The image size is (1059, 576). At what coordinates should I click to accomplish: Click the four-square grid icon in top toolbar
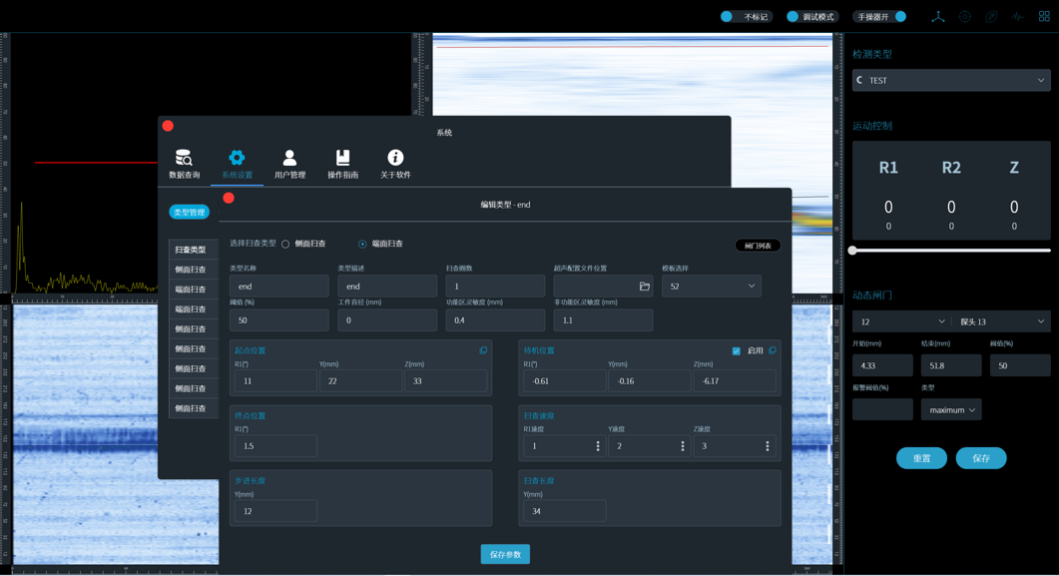[x=1044, y=17]
